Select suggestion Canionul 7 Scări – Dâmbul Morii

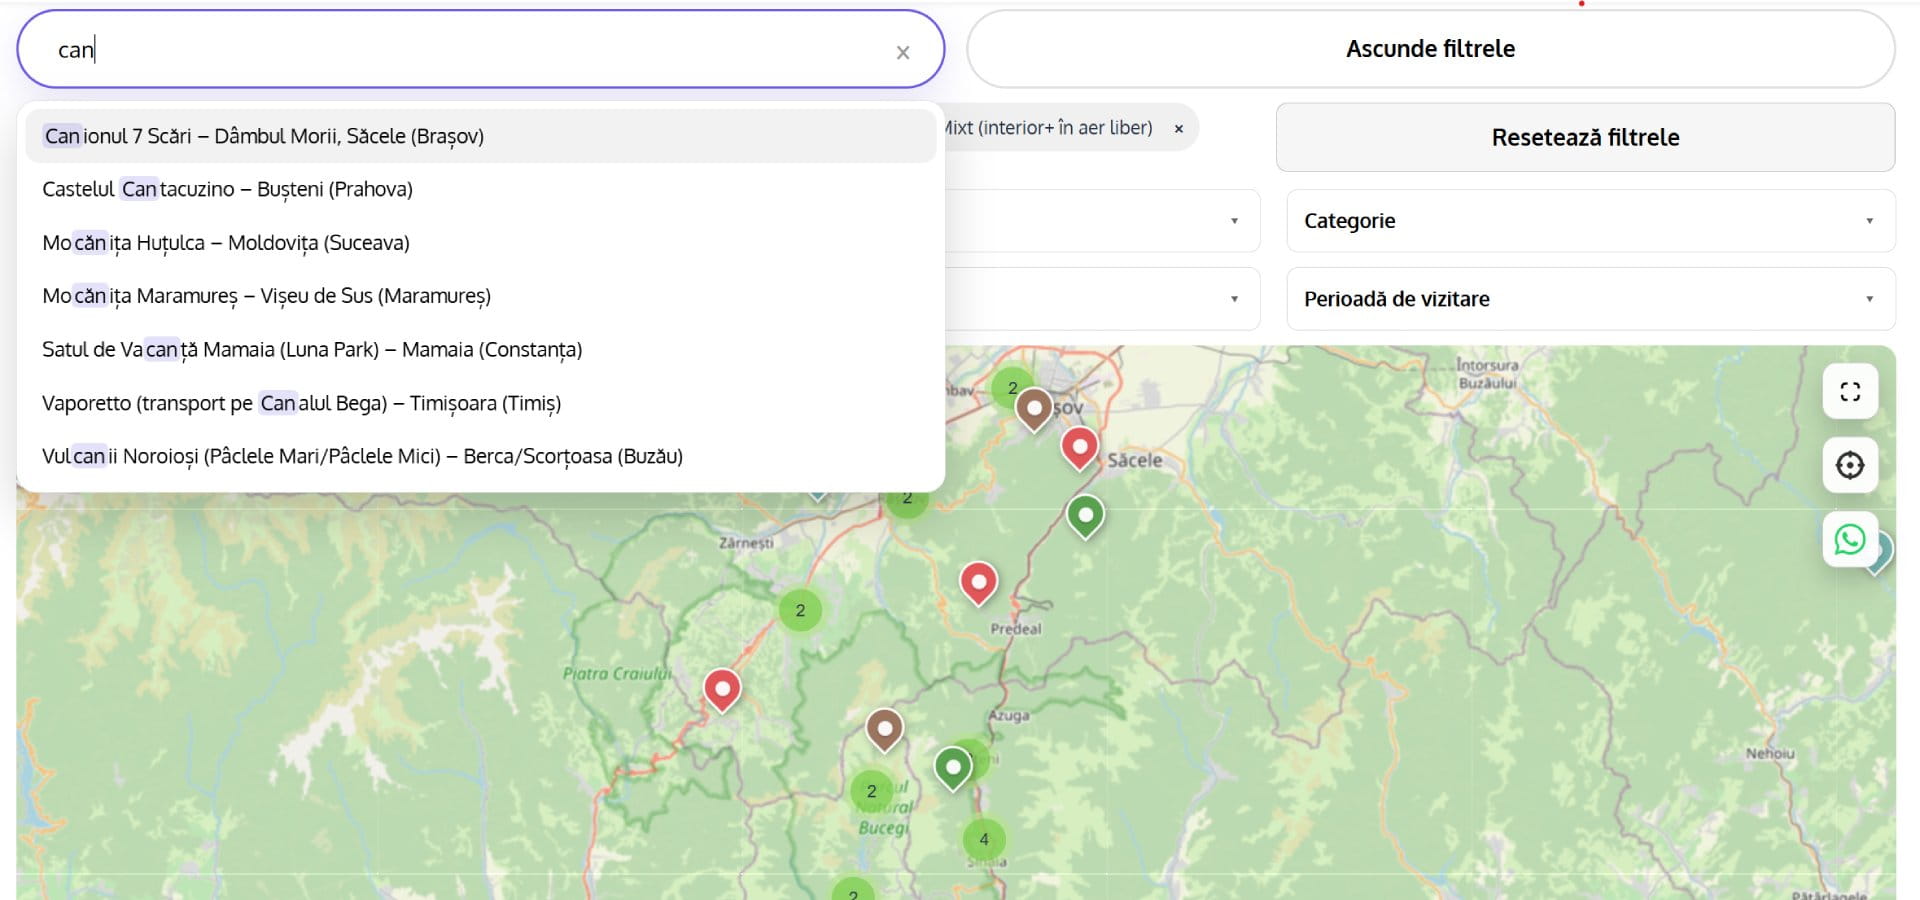click(480, 136)
